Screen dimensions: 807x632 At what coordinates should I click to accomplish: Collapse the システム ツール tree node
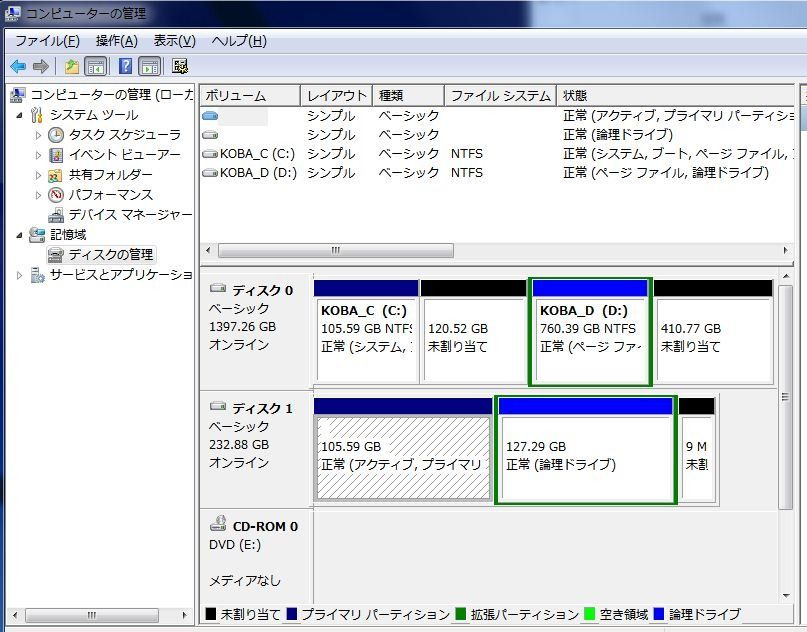click(x=19, y=115)
